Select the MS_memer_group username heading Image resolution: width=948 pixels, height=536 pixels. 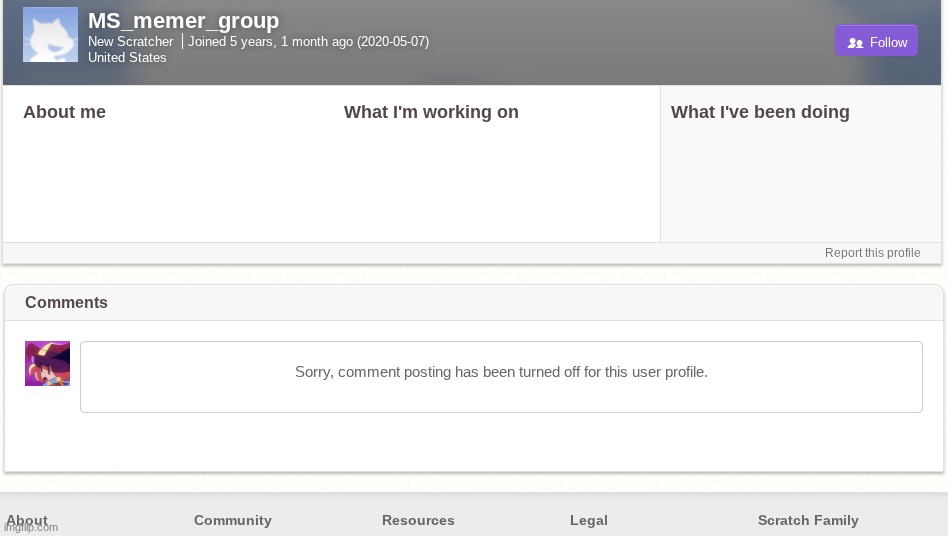183,21
